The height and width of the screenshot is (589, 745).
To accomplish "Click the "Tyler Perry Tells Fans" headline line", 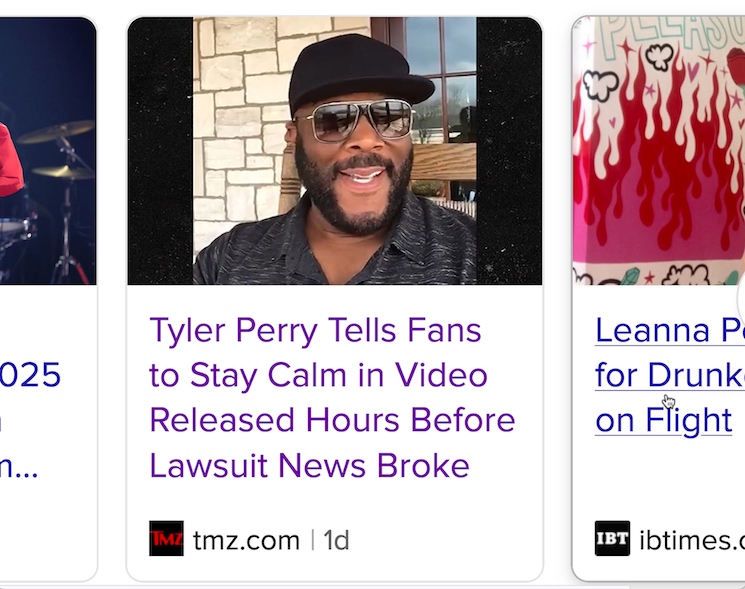I will tap(315, 330).
